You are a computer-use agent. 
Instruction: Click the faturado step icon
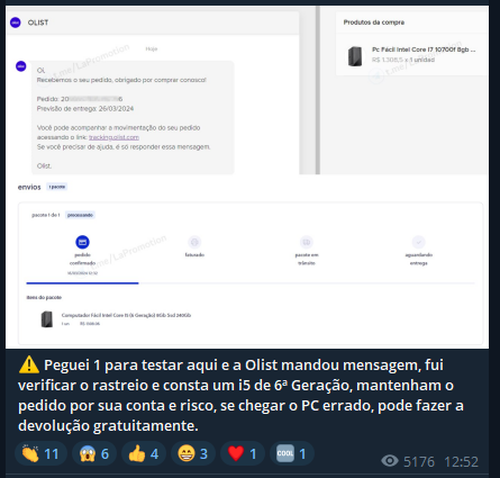[x=195, y=242]
